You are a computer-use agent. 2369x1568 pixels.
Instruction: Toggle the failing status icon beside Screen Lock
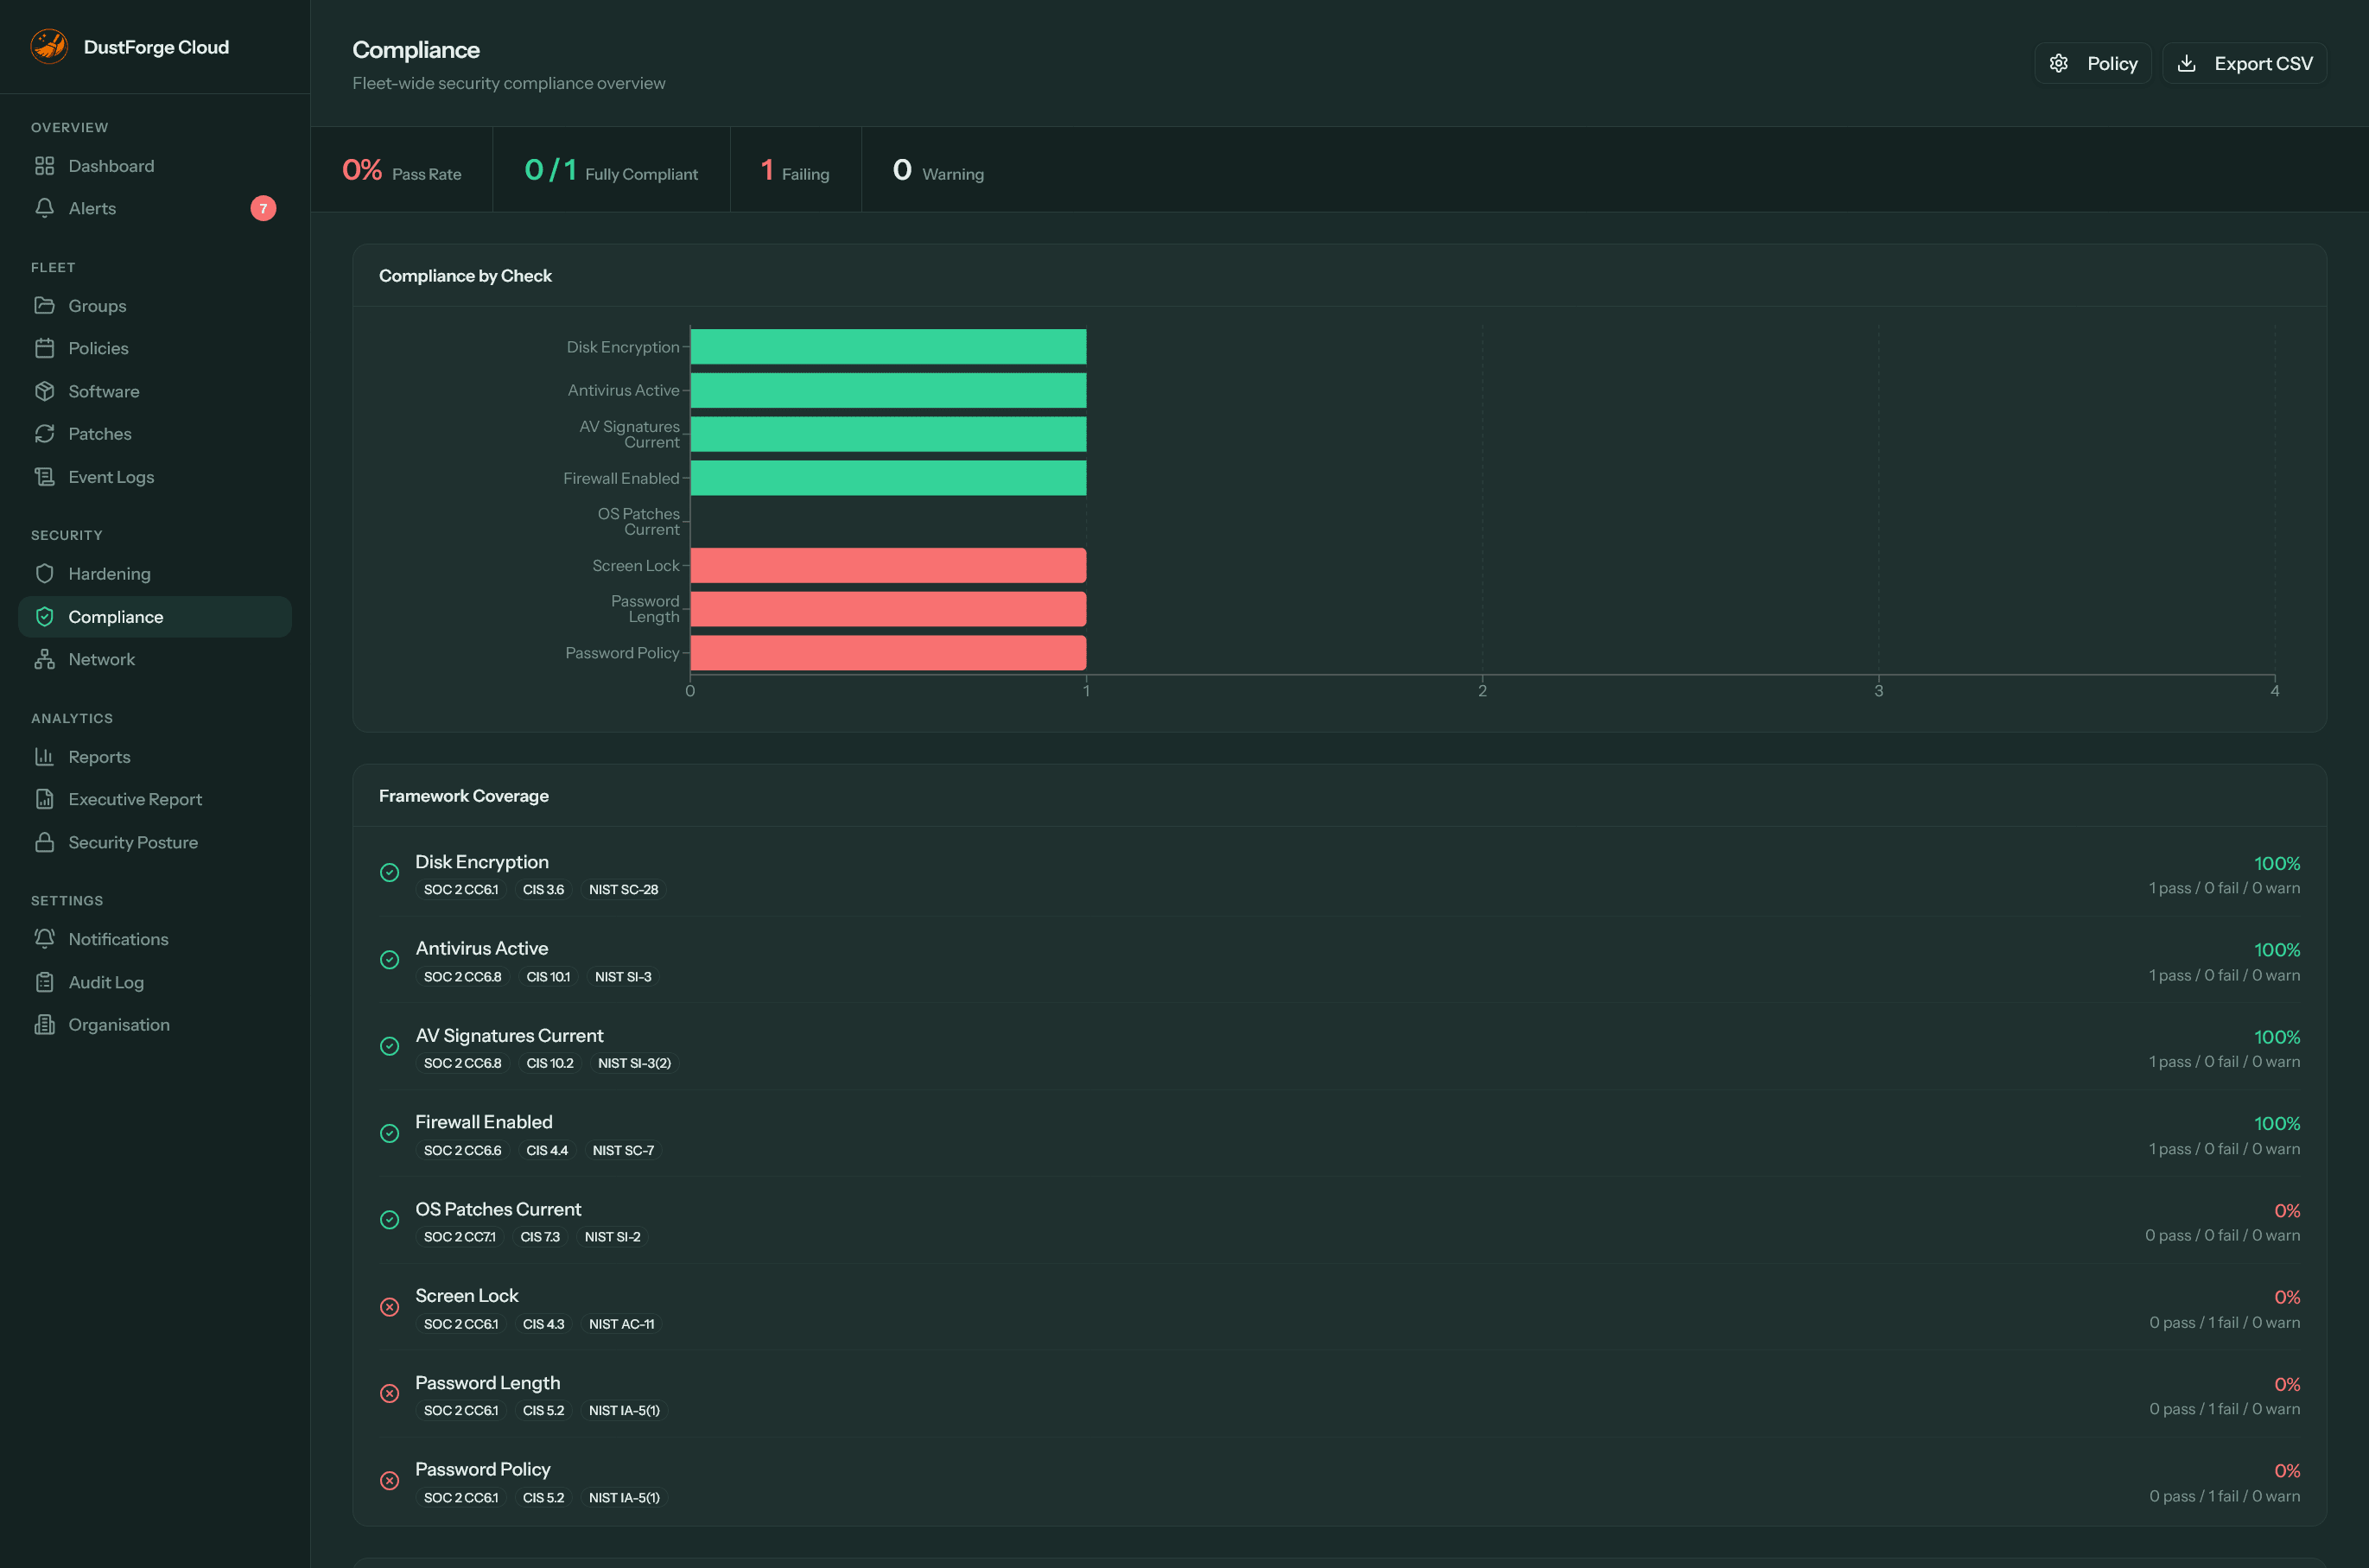(x=390, y=1306)
